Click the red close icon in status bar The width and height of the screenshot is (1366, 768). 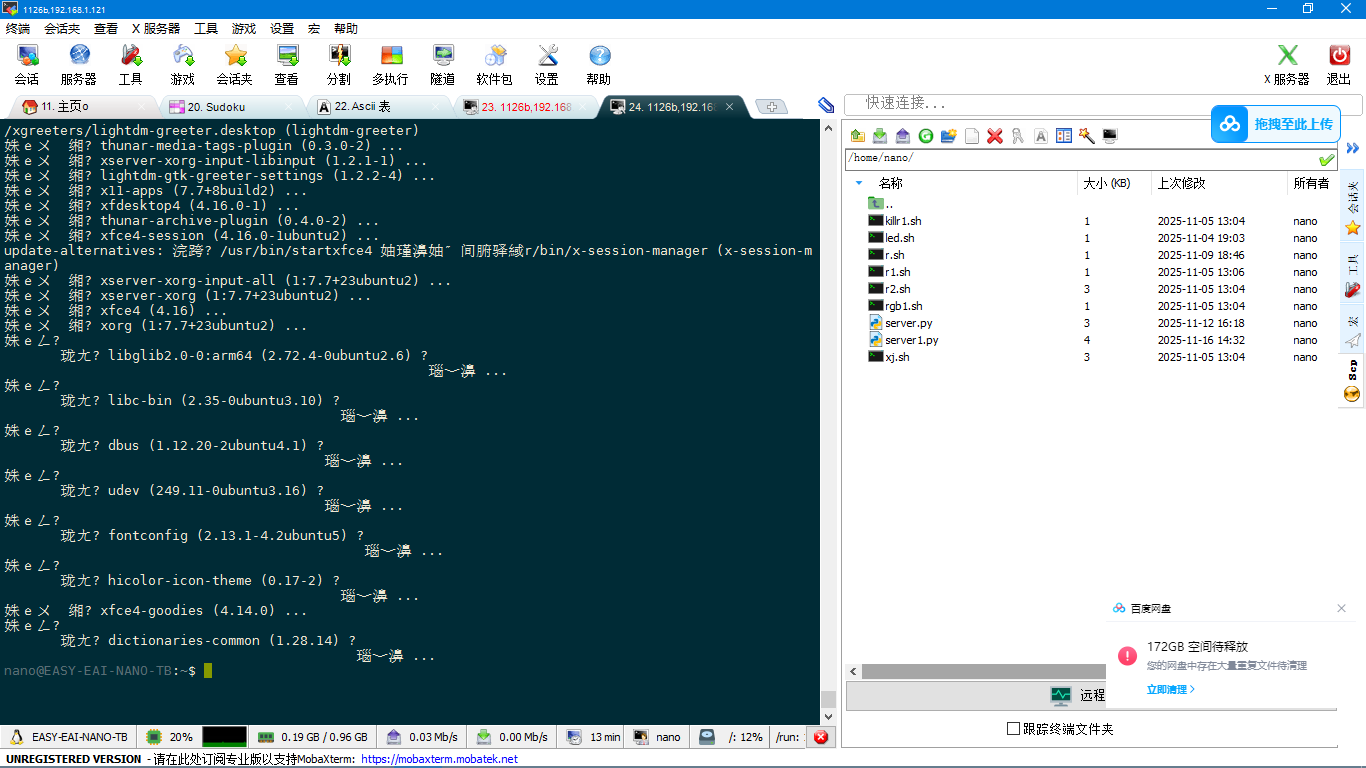click(x=821, y=737)
